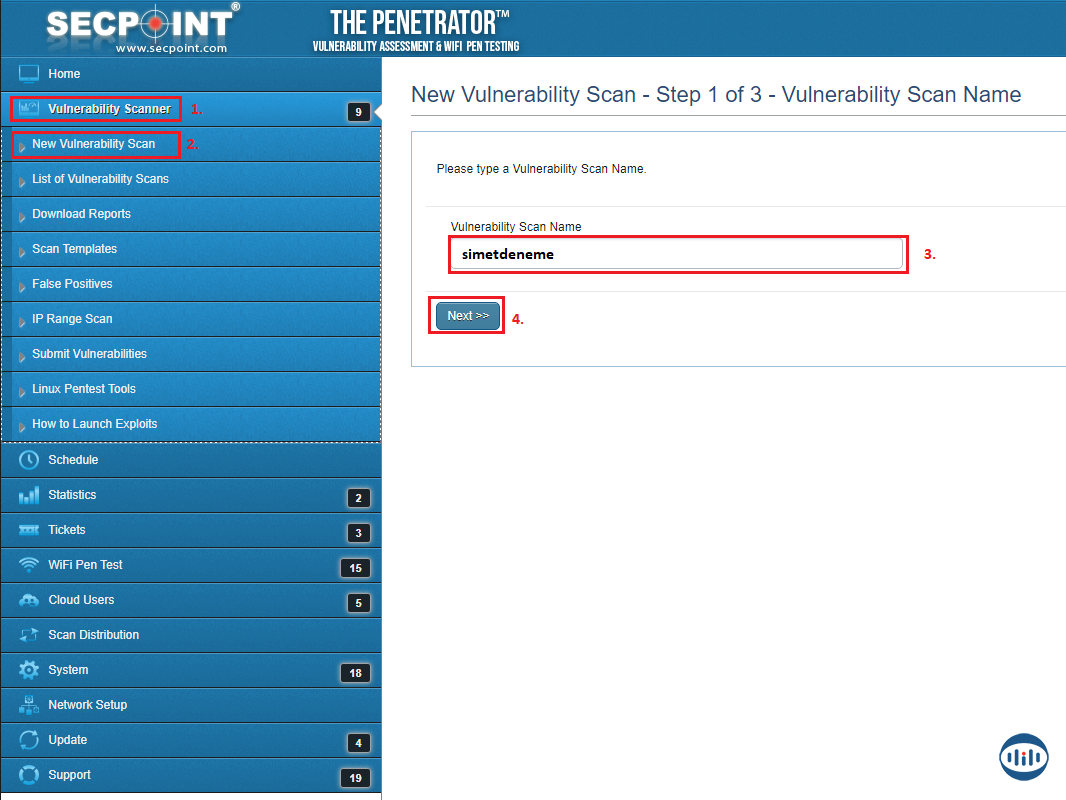Click the Vulnerability Scan Name text field
The height and width of the screenshot is (800, 1066).
(x=676, y=254)
